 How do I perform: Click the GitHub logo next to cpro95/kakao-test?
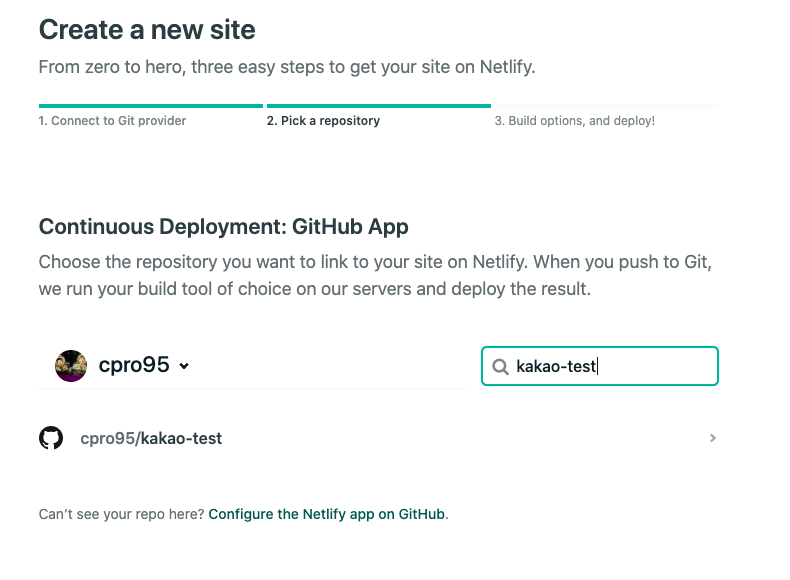[51, 438]
